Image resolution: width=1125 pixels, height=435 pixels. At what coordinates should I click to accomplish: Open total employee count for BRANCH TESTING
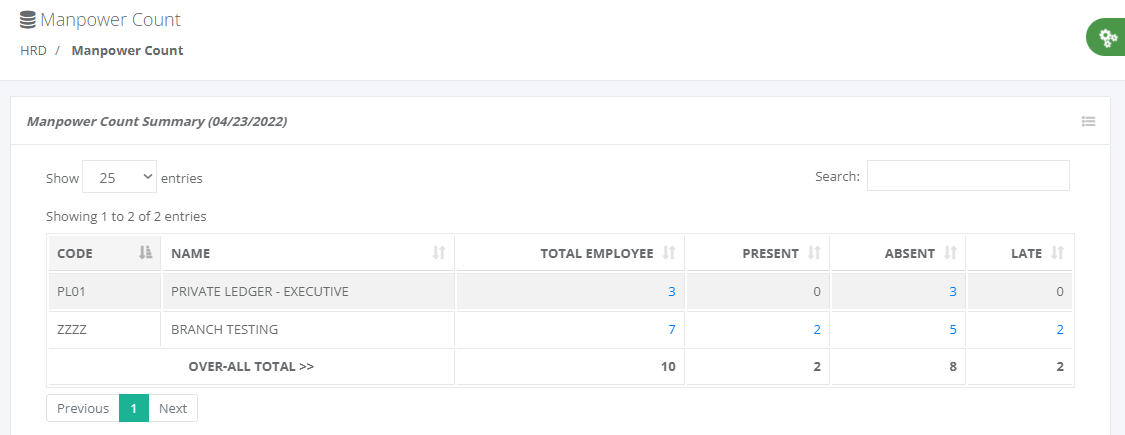pos(671,329)
